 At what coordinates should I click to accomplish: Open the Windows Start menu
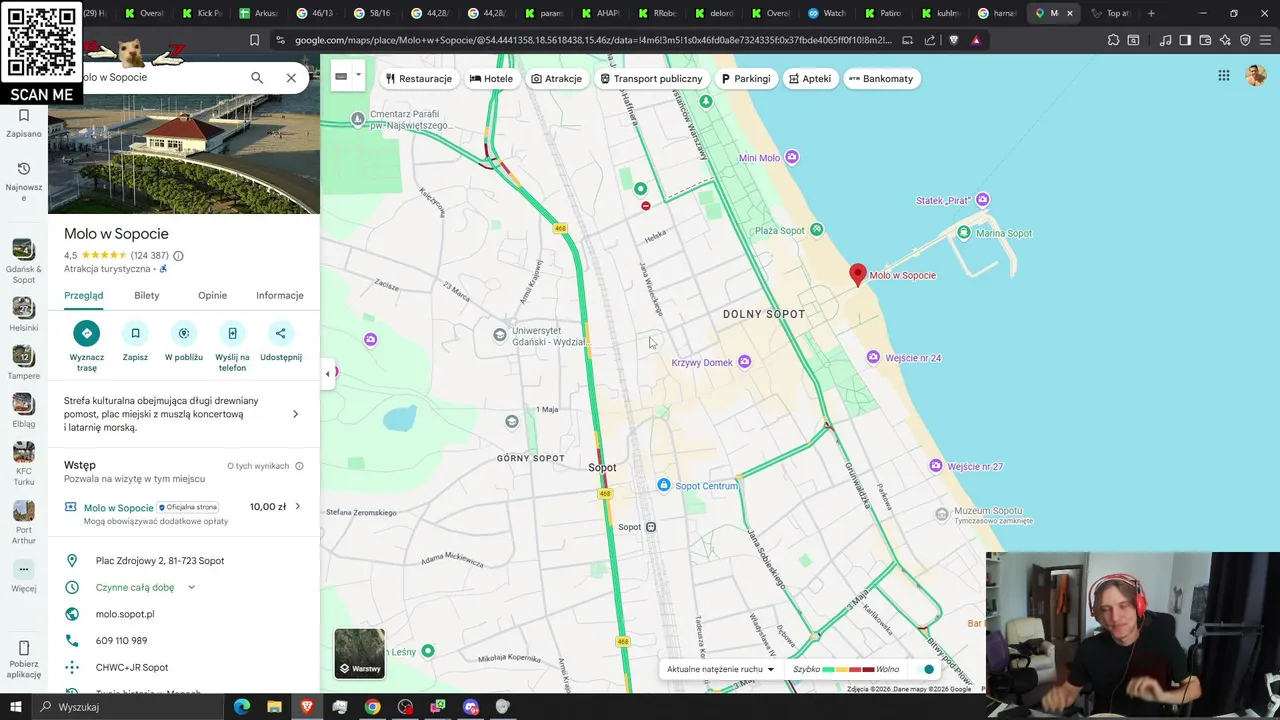pyautogui.click(x=16, y=707)
